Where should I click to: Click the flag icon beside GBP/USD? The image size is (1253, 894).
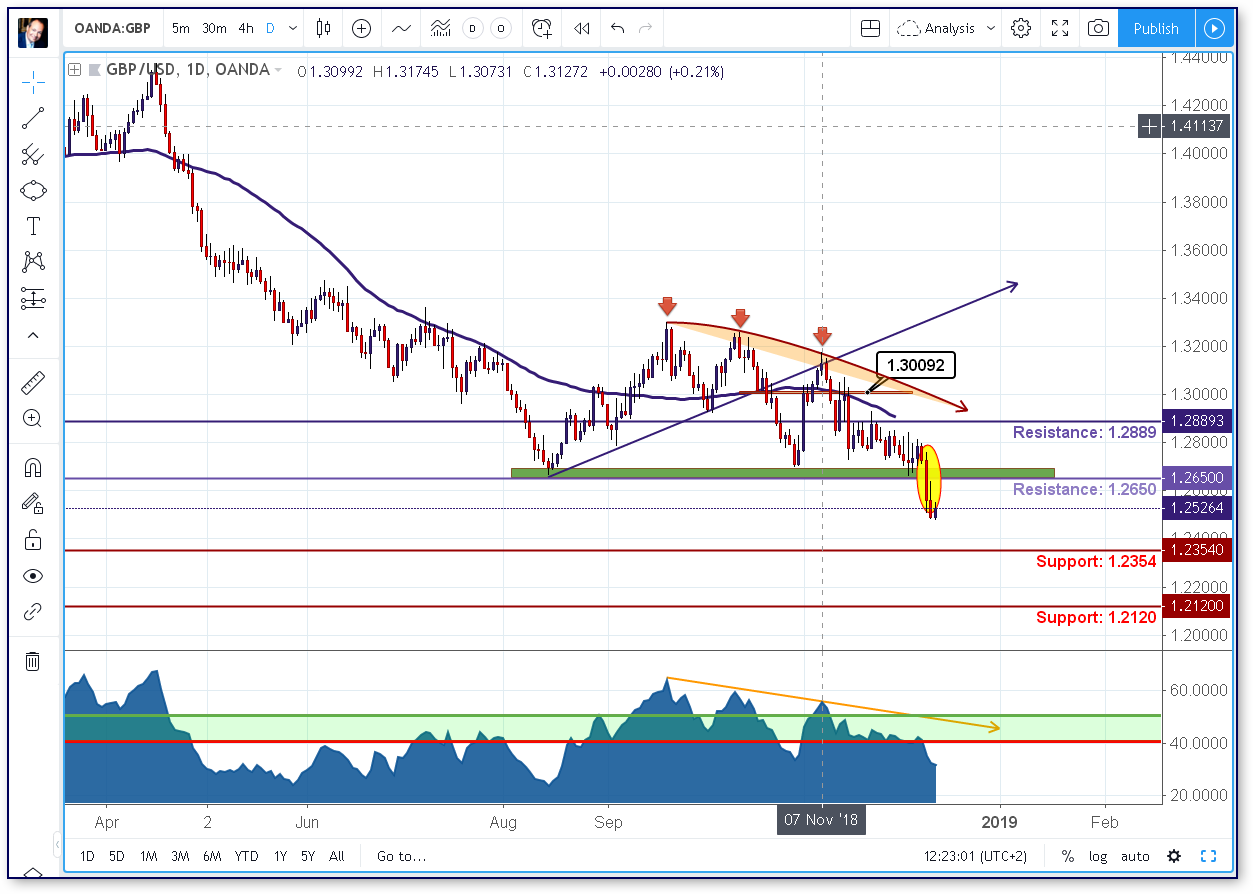pos(96,70)
